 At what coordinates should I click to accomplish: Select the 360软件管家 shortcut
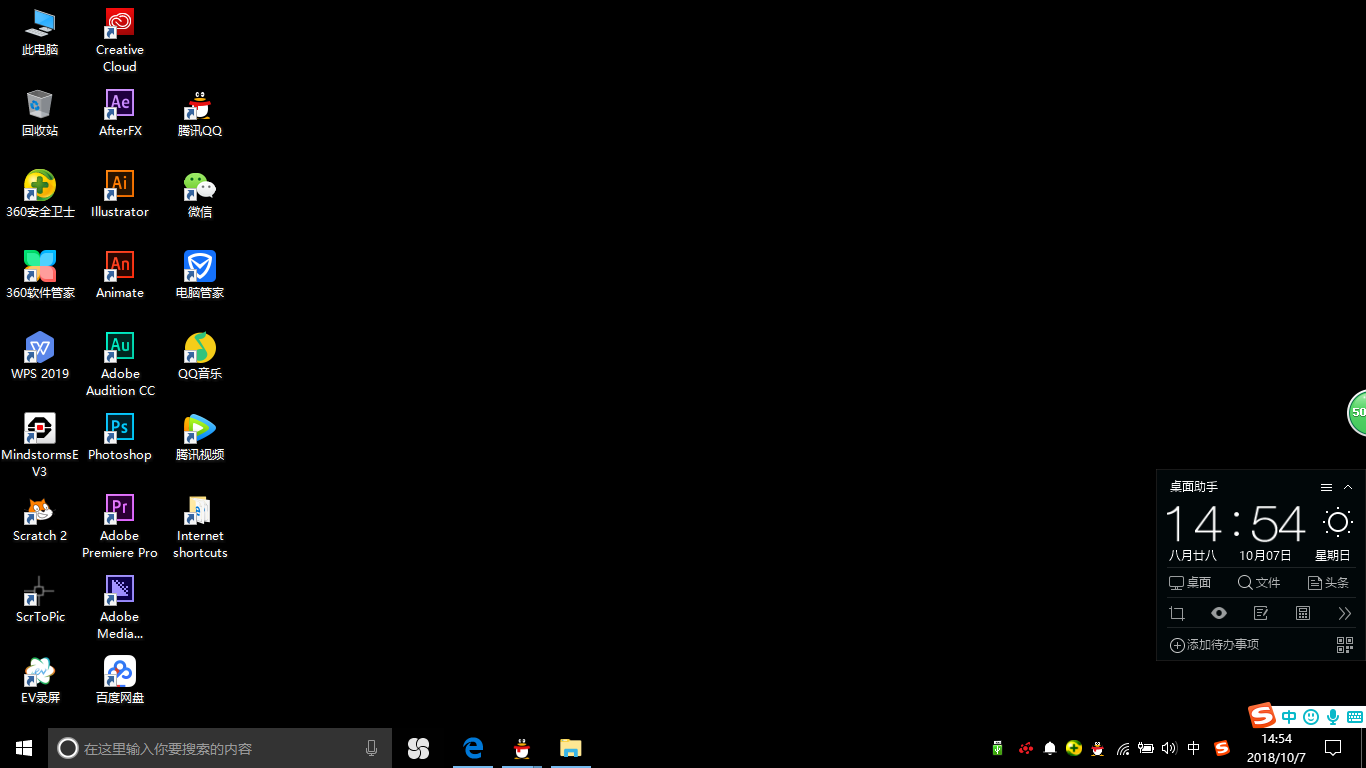tap(40, 276)
